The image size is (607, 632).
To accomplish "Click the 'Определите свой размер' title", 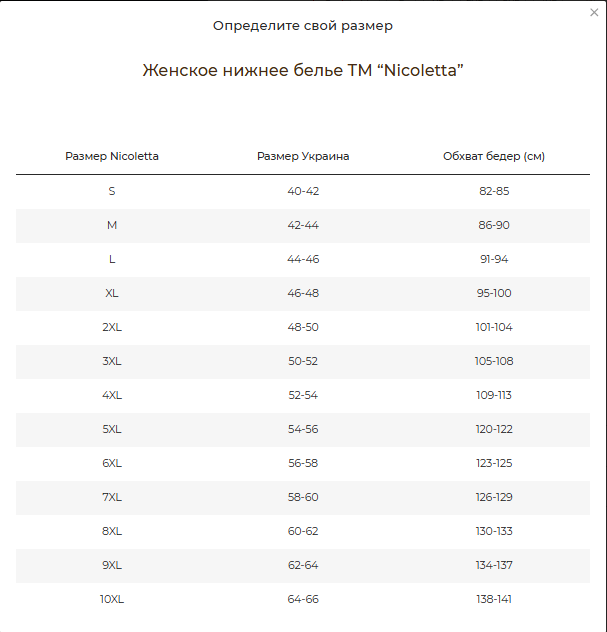I will pyautogui.click(x=303, y=25).
